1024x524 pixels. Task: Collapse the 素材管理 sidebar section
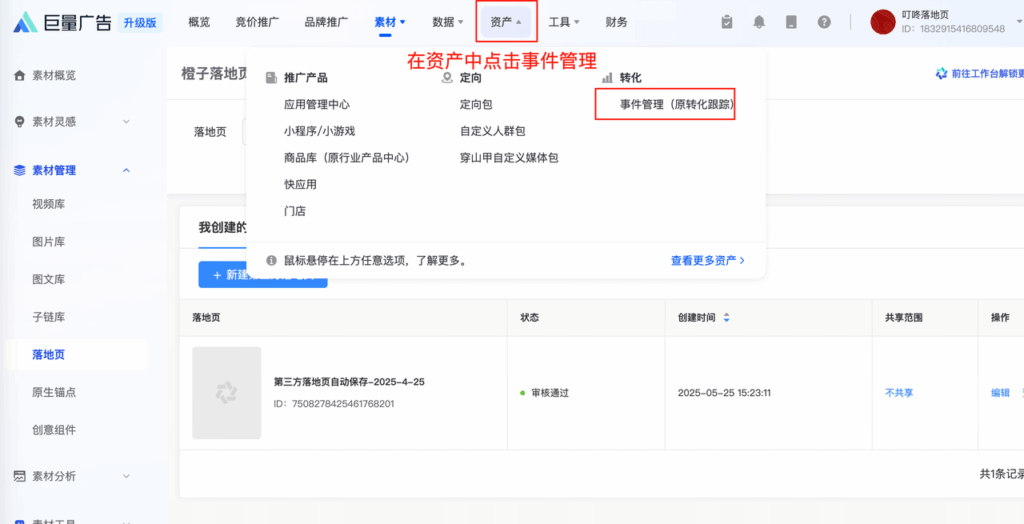coord(126,170)
